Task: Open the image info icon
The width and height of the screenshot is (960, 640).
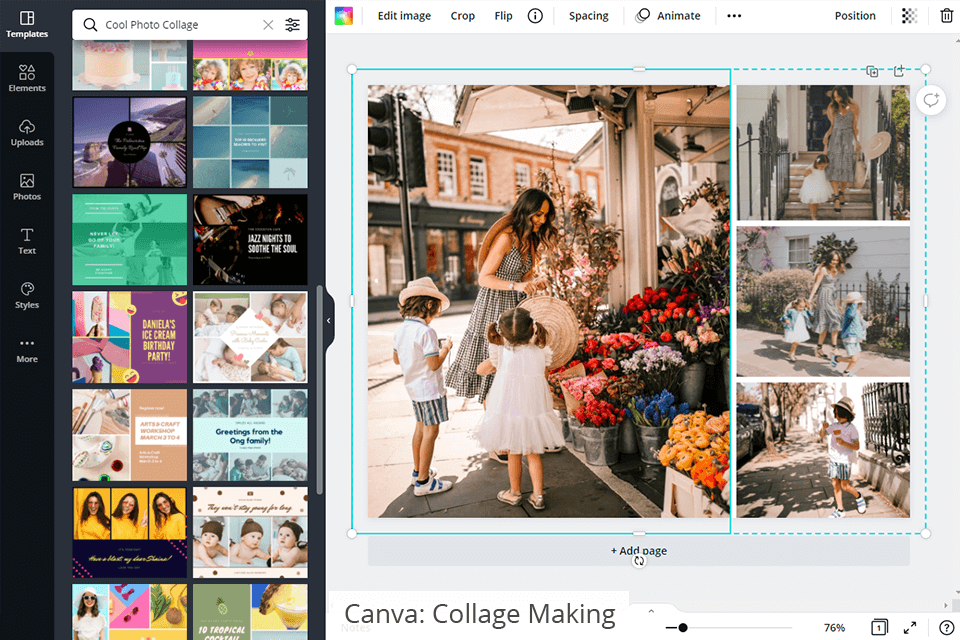Action: pyautogui.click(x=535, y=16)
